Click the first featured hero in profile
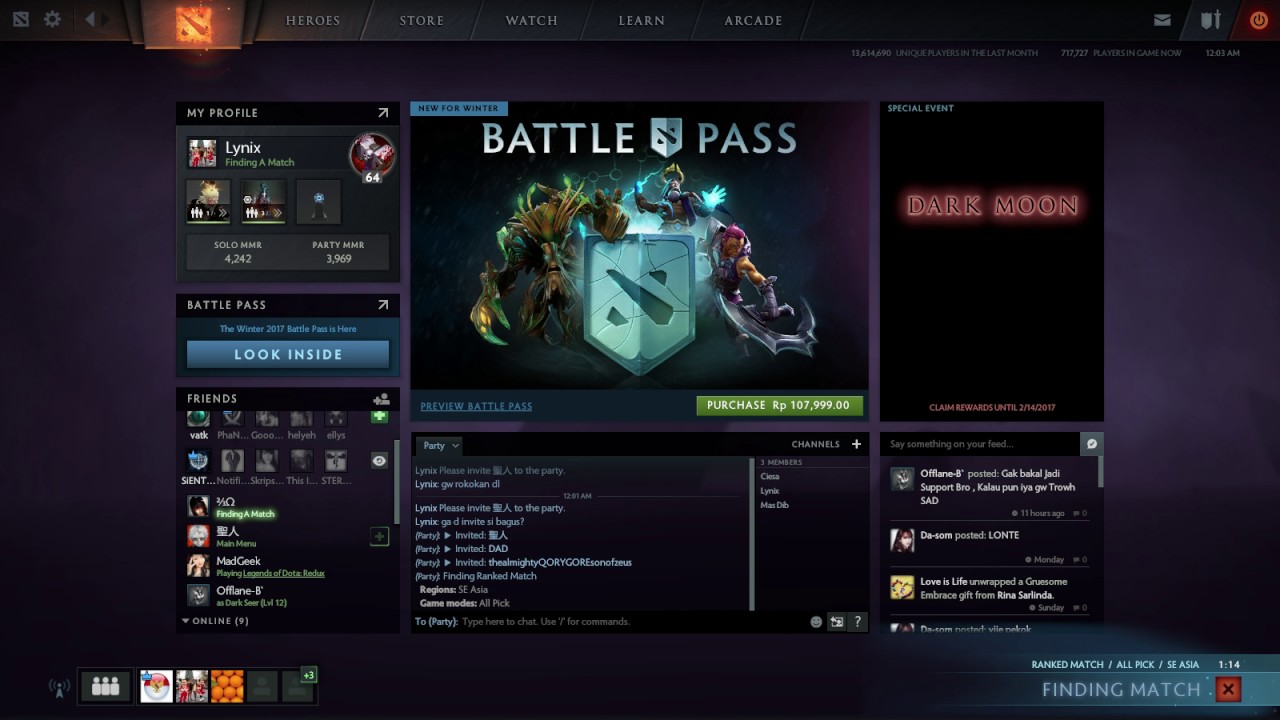Screen dimensions: 1280x720 [209, 201]
